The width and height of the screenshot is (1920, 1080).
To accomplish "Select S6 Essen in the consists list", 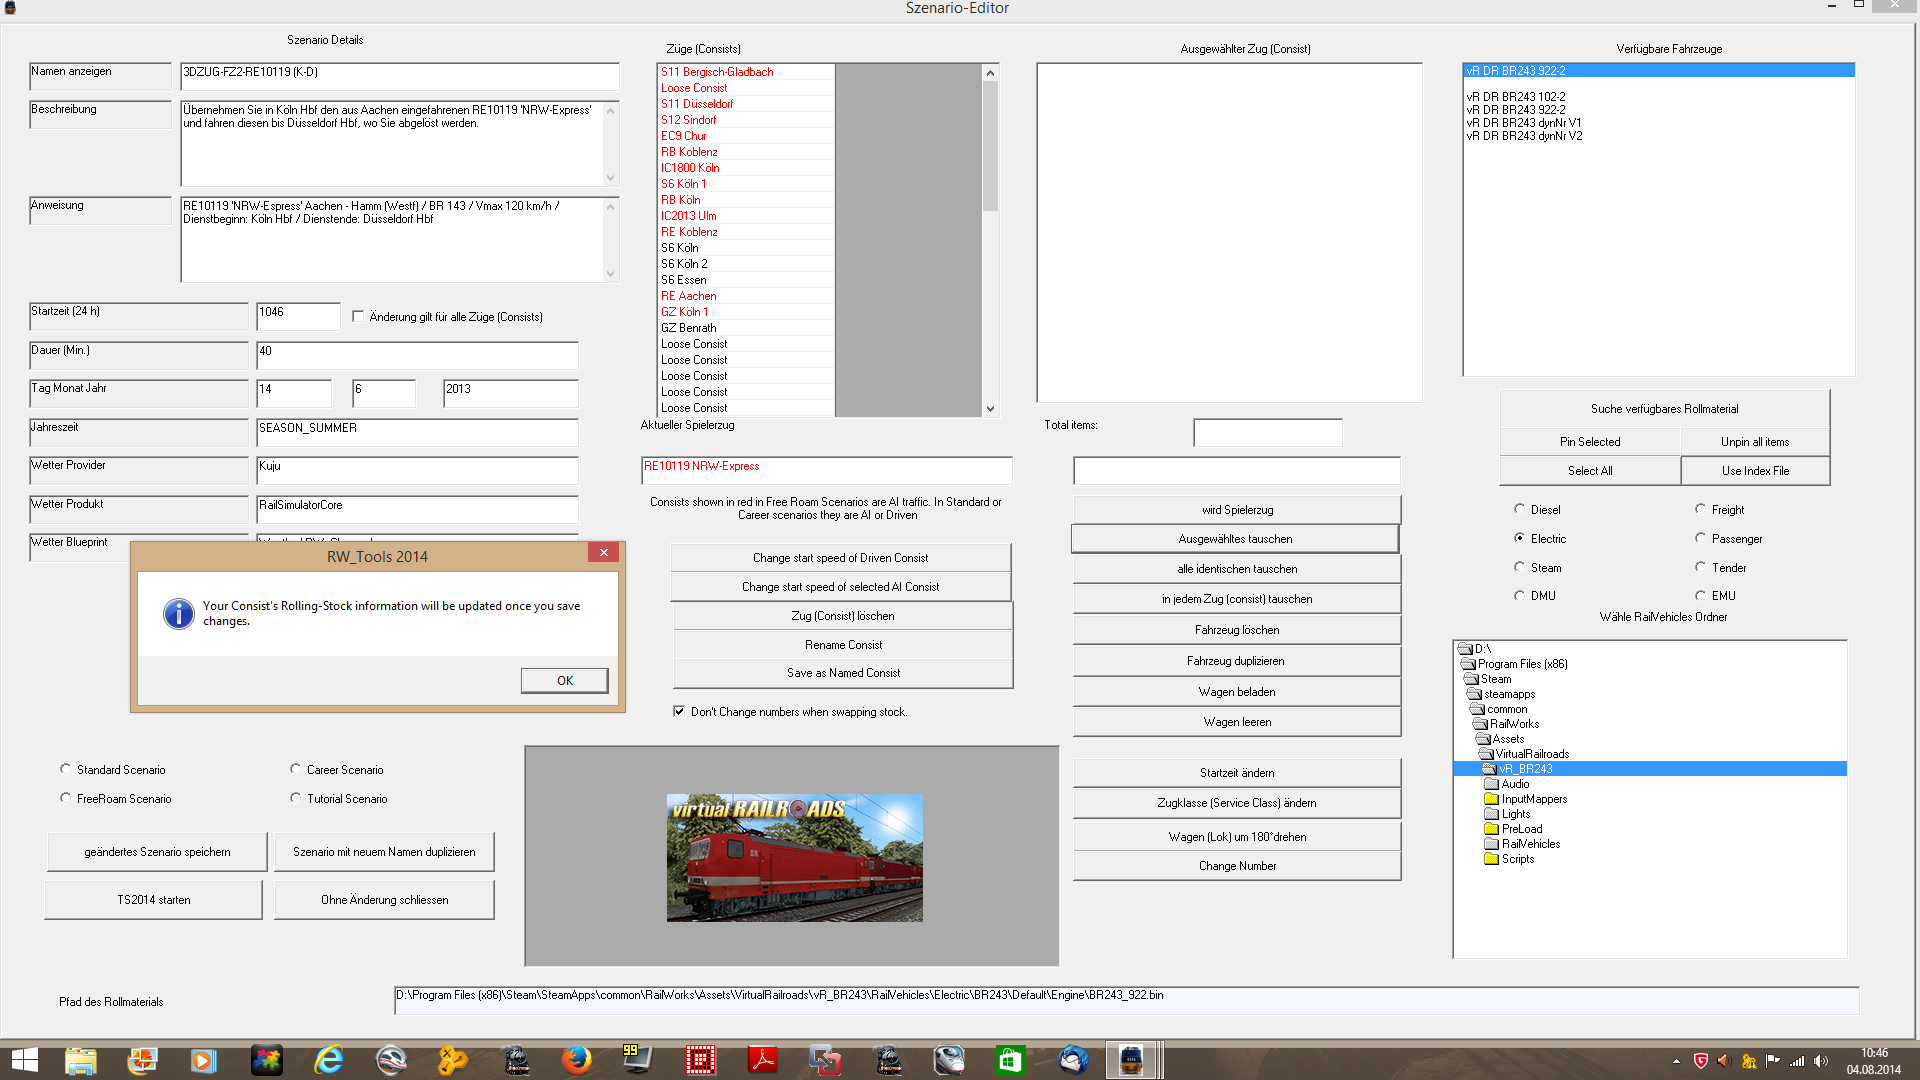I will pyautogui.click(x=683, y=280).
